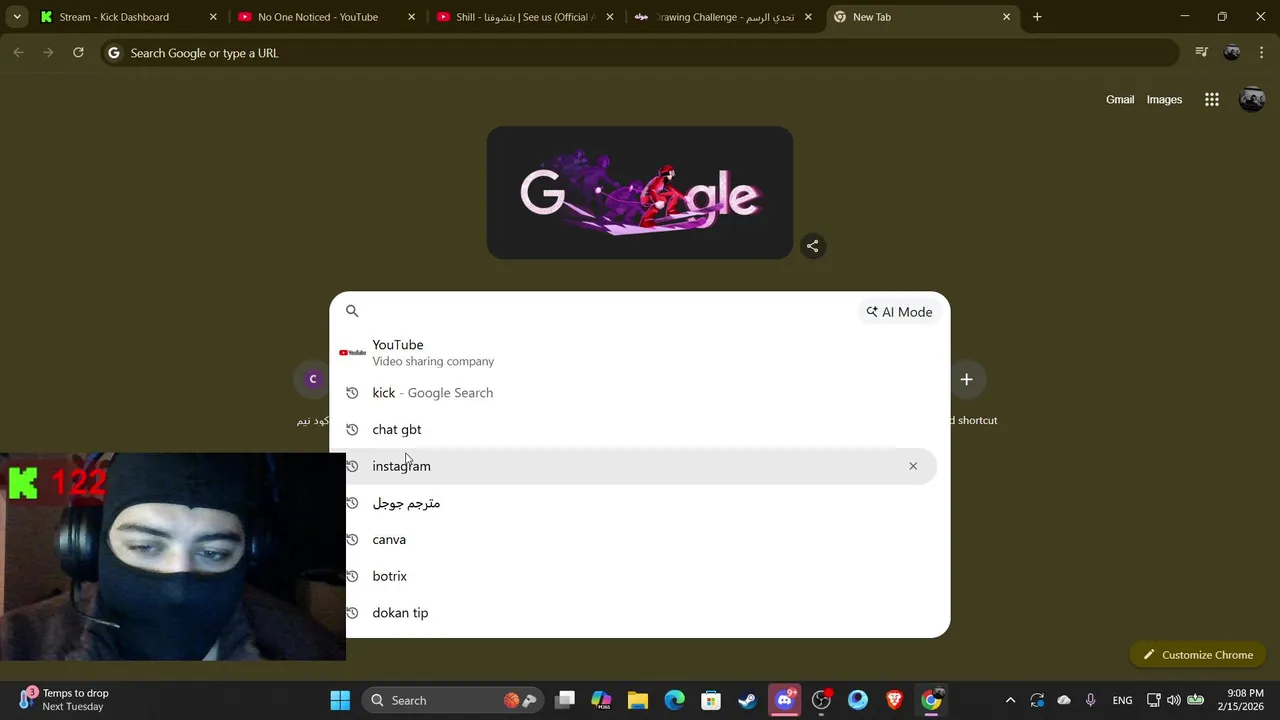Switch to the No One Noticed YouTube tab

point(326,17)
